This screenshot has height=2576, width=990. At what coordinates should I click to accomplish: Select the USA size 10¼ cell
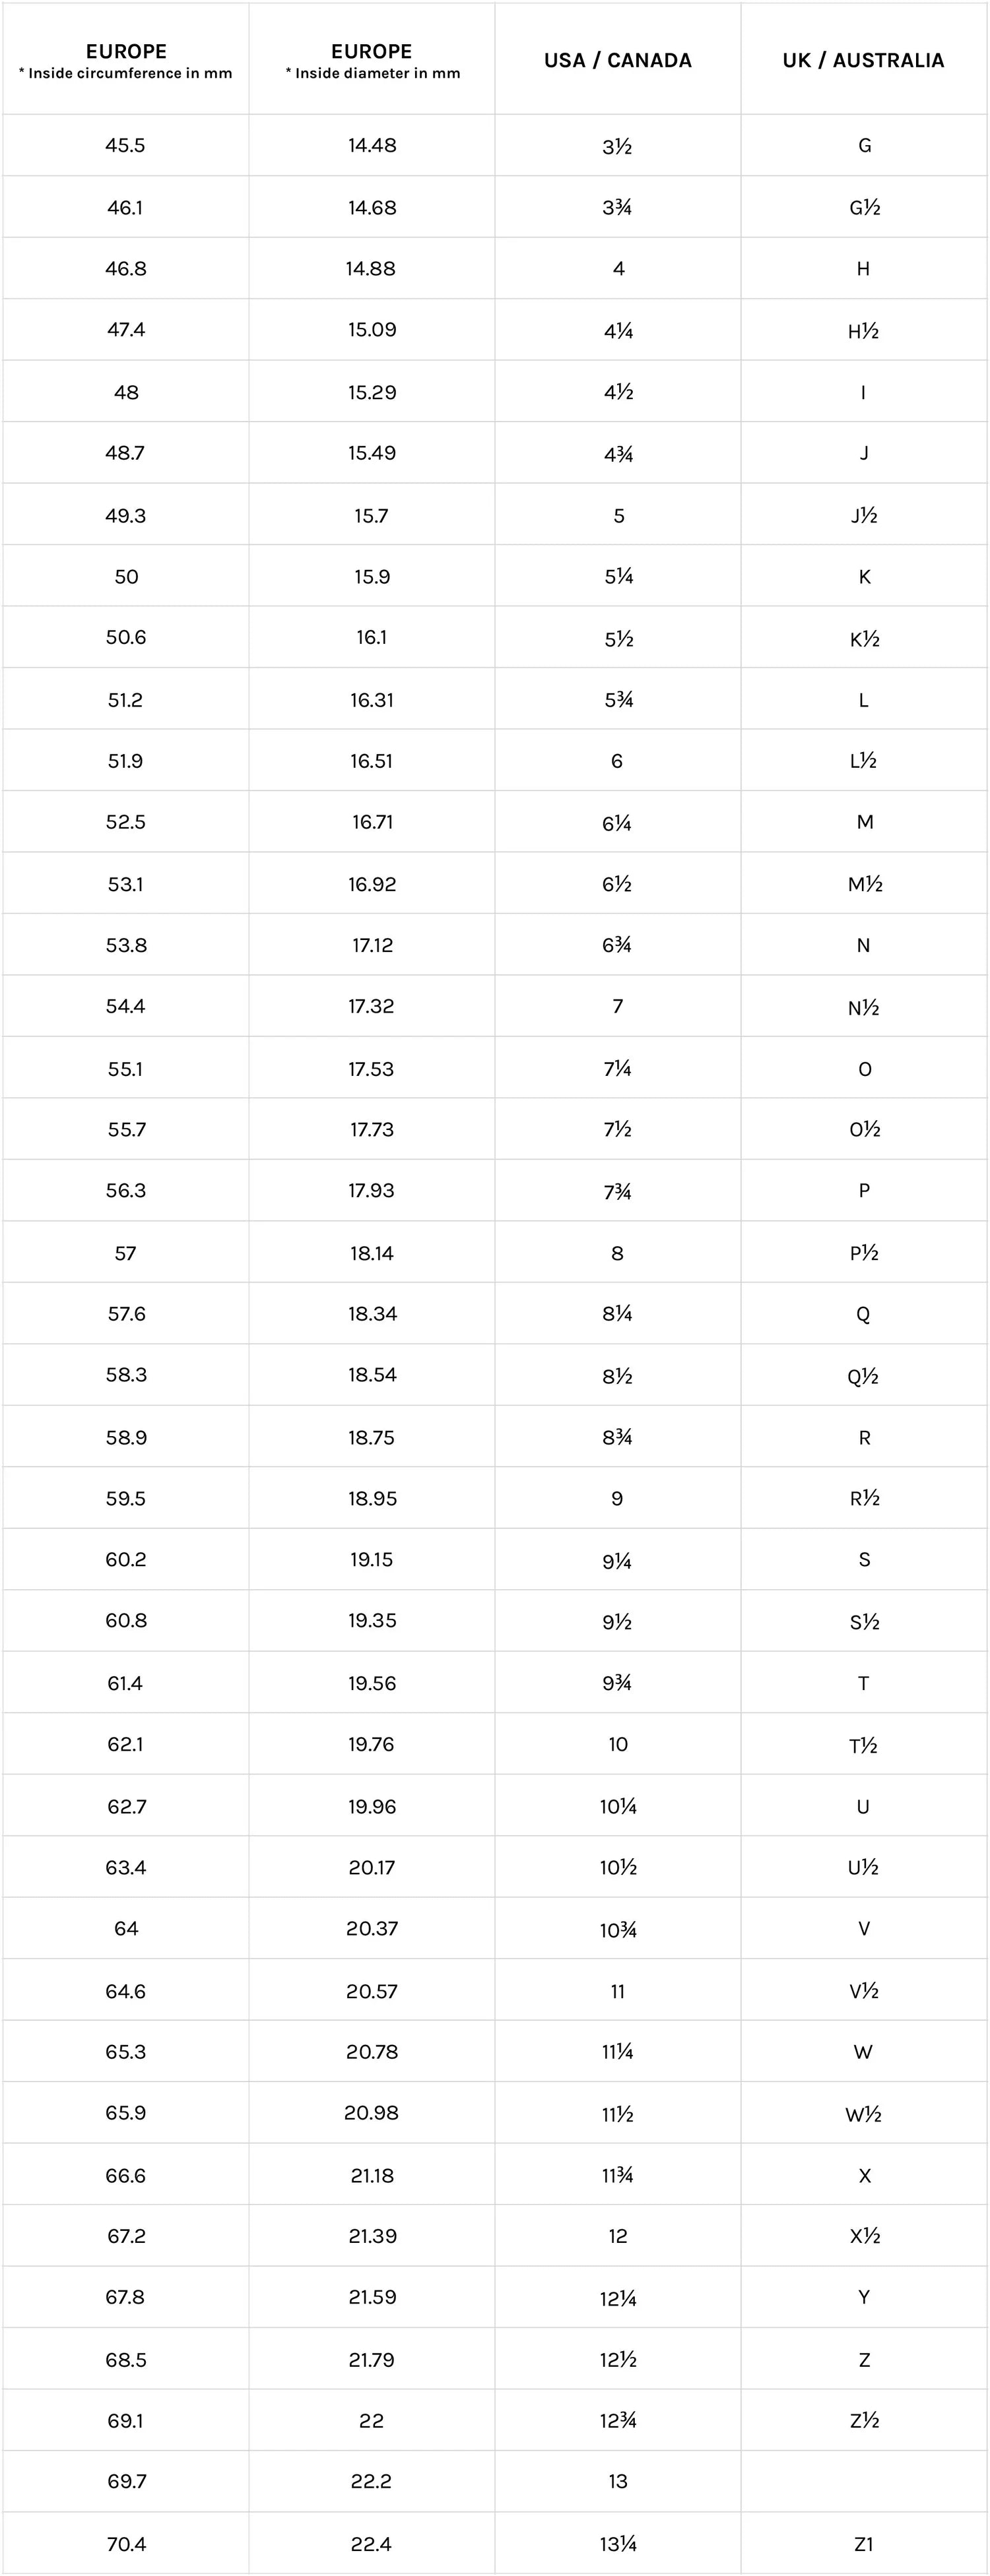(x=618, y=1806)
